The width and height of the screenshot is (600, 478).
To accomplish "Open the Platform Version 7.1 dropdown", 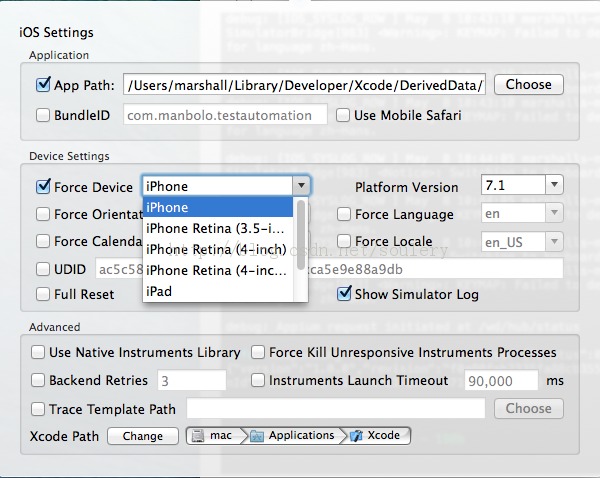I will (x=554, y=185).
